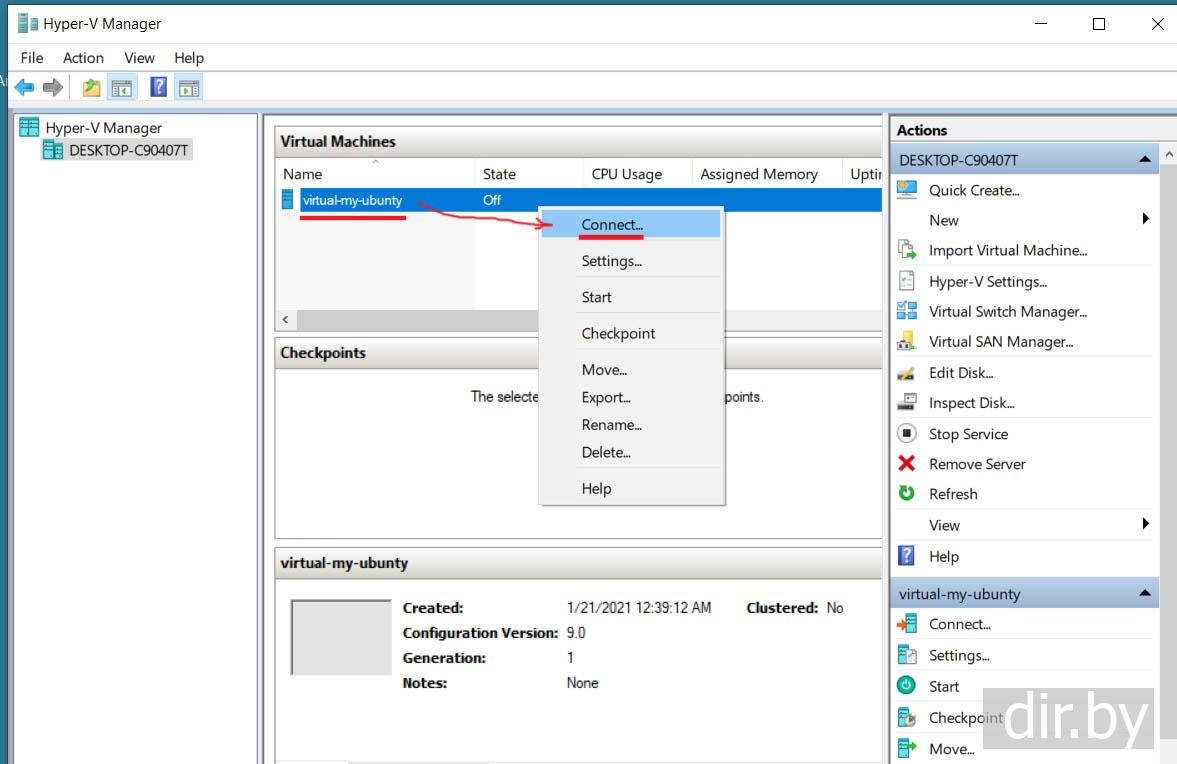Open the Action menu in menu bar

(x=83, y=58)
